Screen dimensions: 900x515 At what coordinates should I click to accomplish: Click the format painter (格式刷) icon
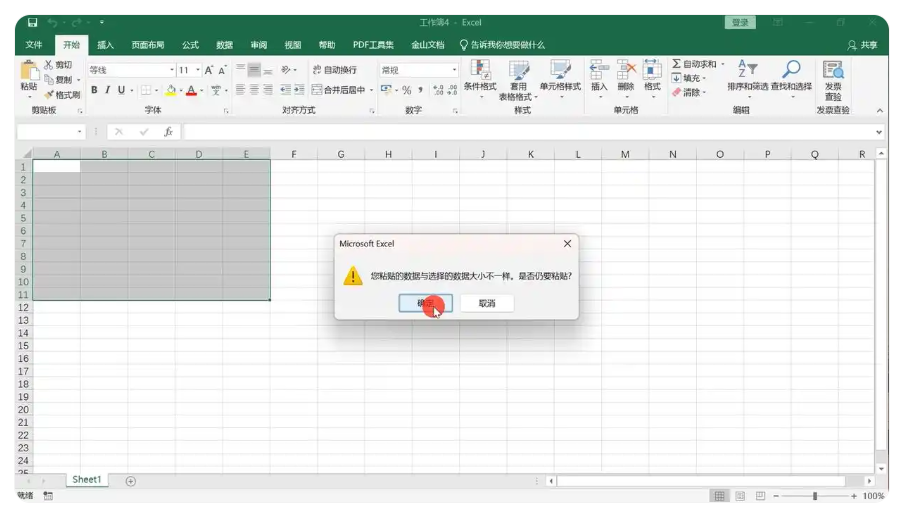coord(49,95)
